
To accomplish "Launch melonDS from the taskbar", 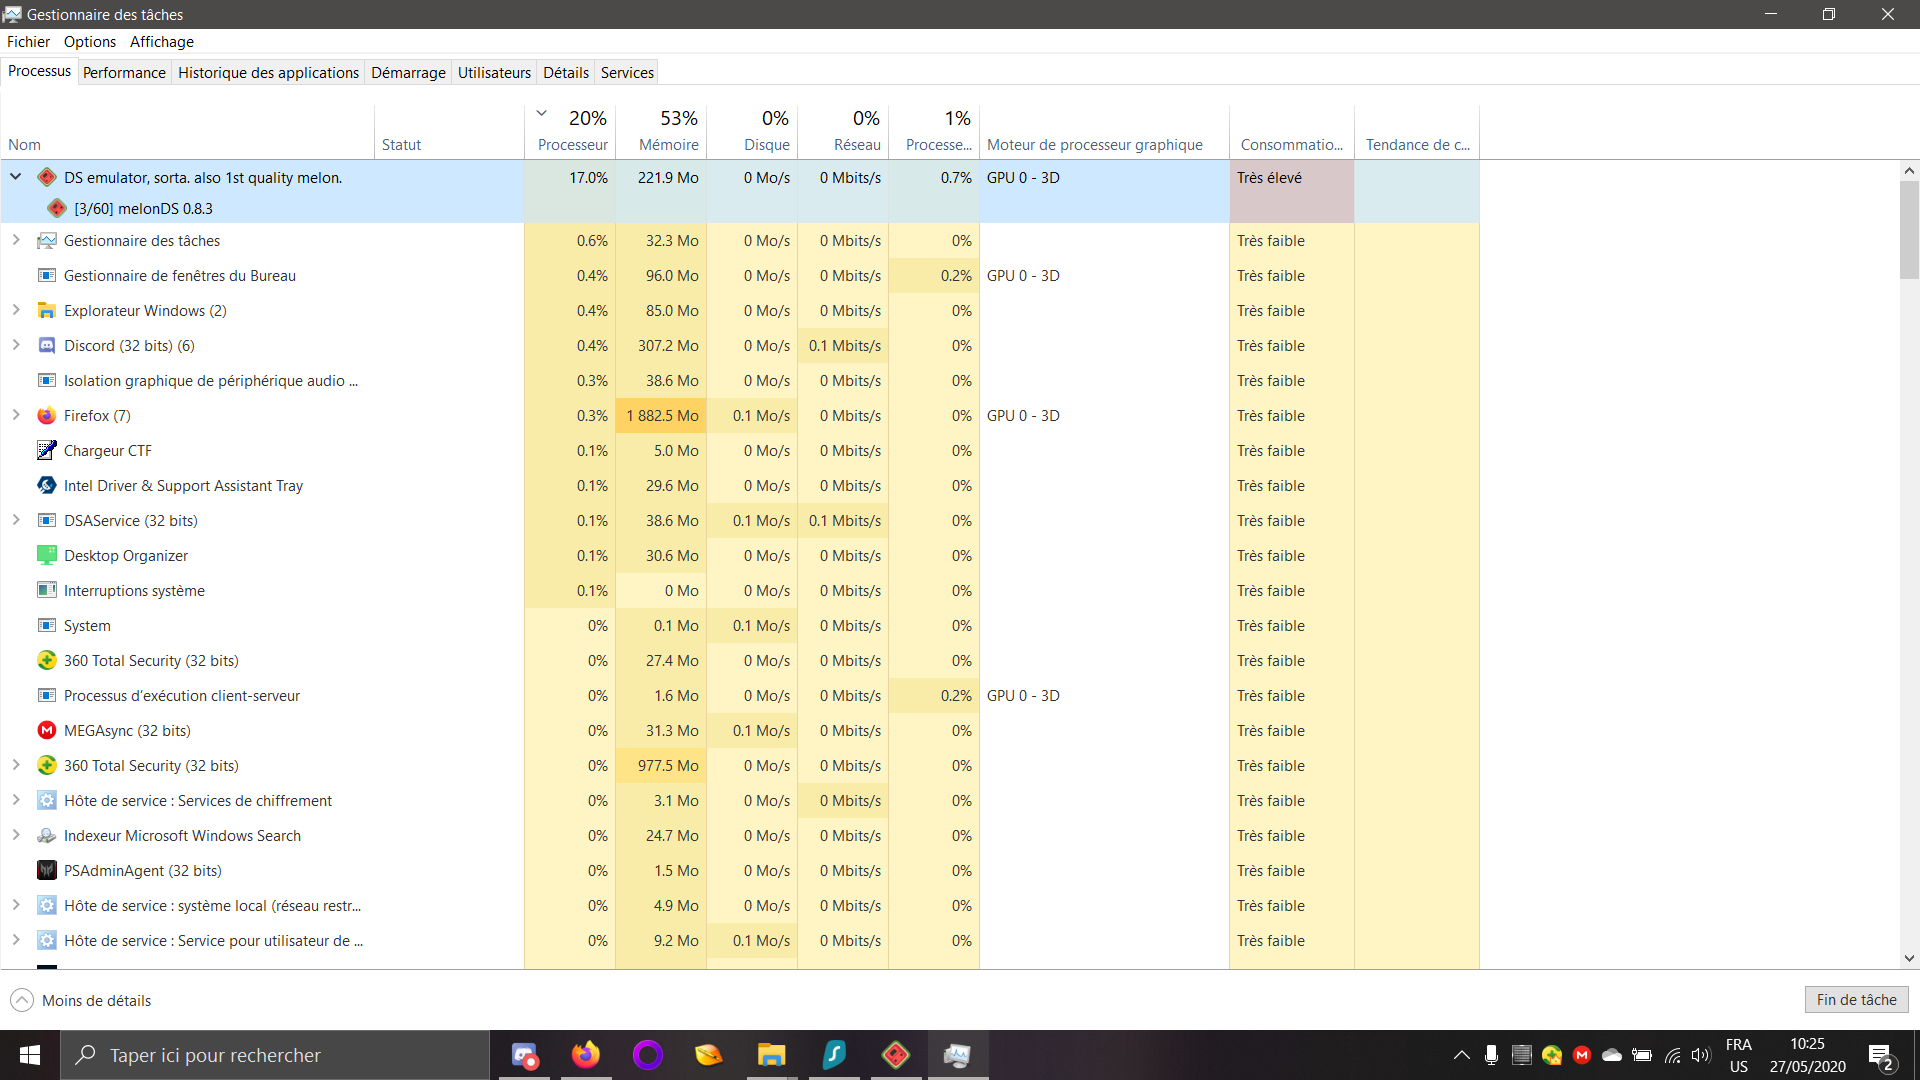I will point(896,1055).
